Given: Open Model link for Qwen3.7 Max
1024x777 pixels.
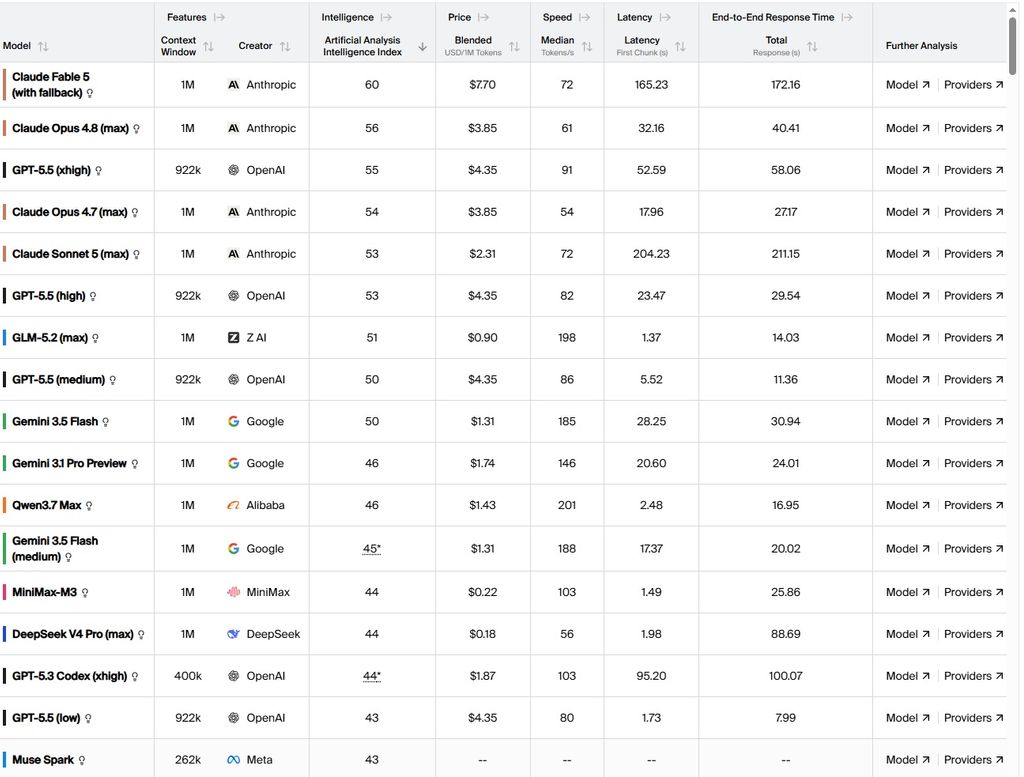Looking at the screenshot, I should point(908,505).
